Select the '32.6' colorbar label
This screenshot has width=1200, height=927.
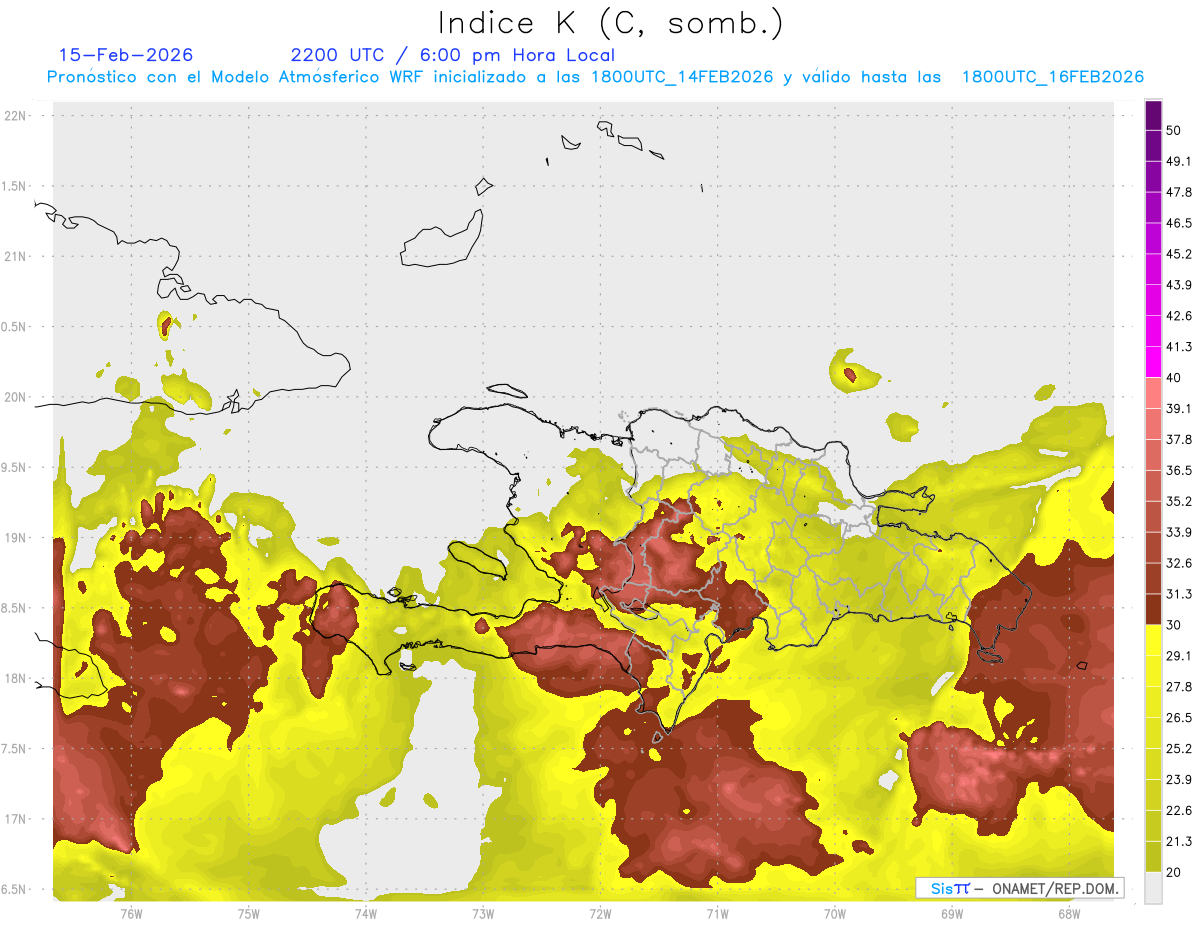pos(1179,563)
